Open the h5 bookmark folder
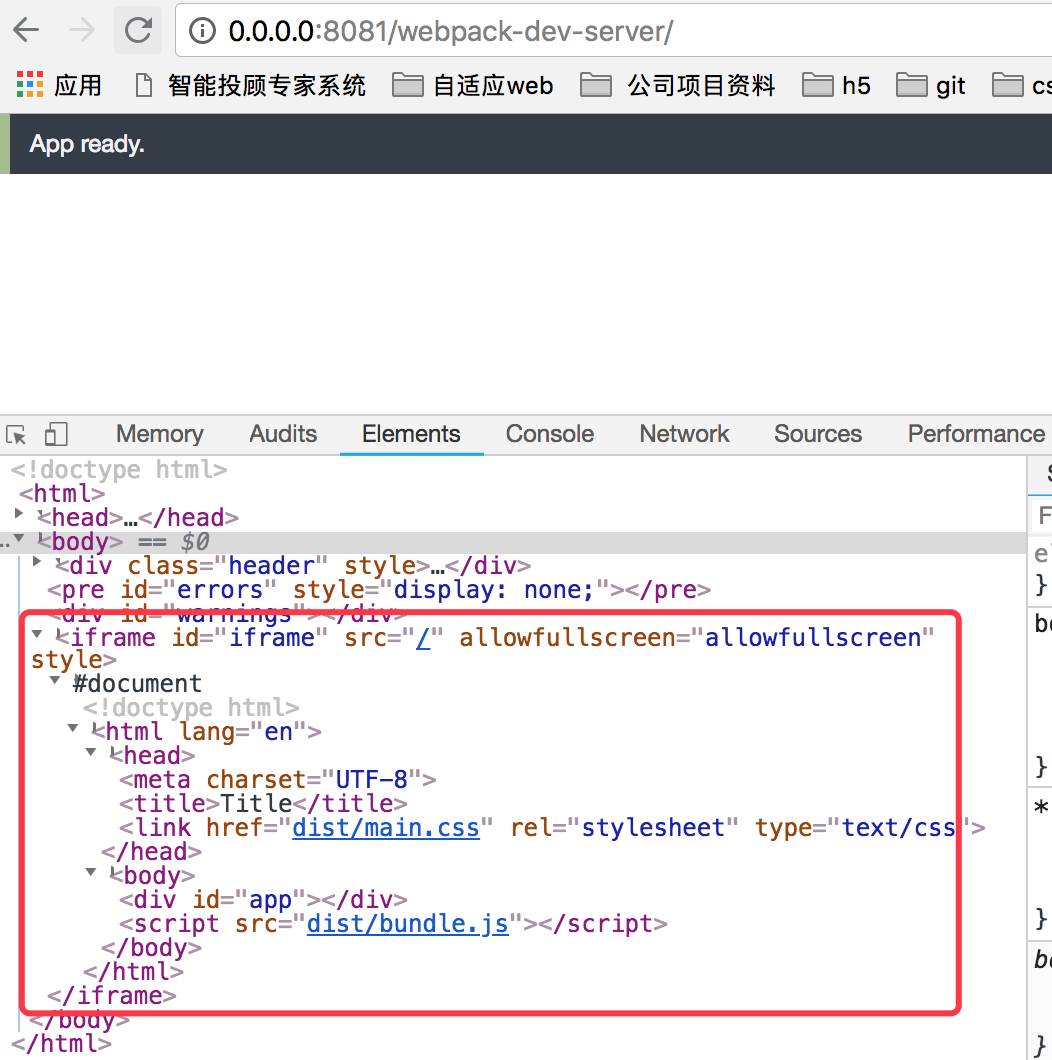Viewport: 1052px width, 1060px height. pyautogui.click(x=836, y=85)
